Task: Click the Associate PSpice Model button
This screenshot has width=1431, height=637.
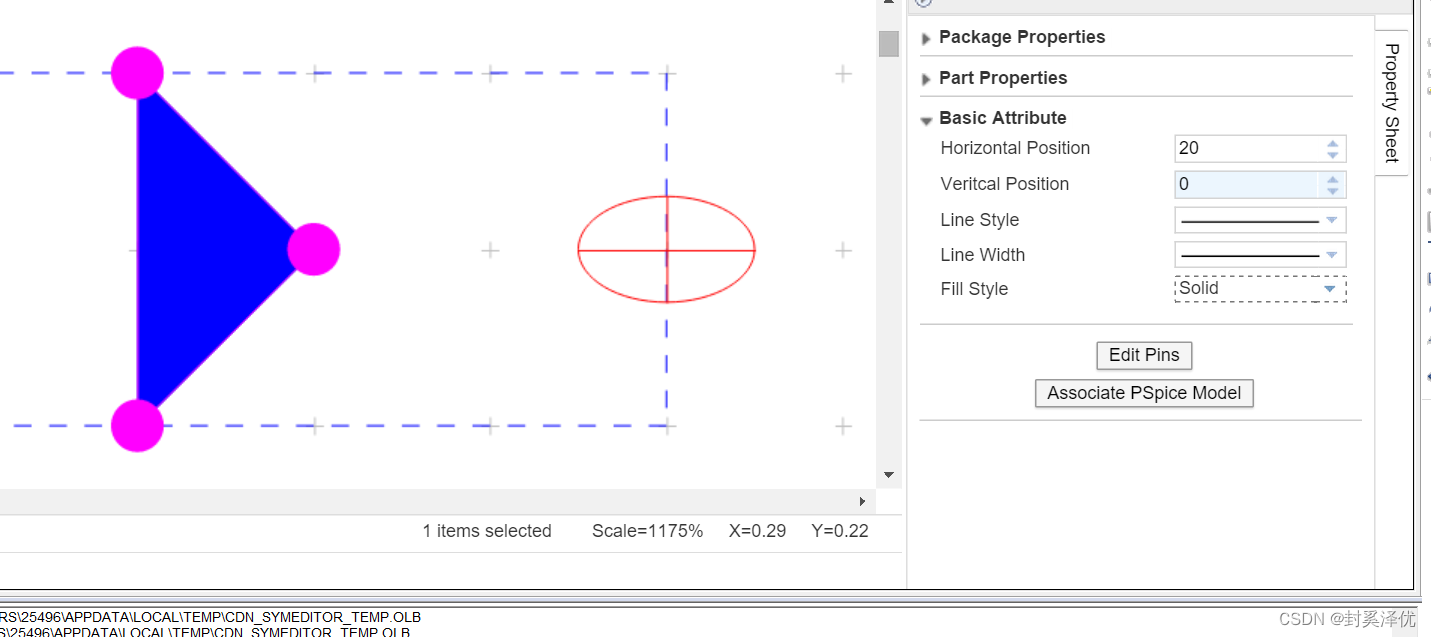Action: tap(1144, 393)
